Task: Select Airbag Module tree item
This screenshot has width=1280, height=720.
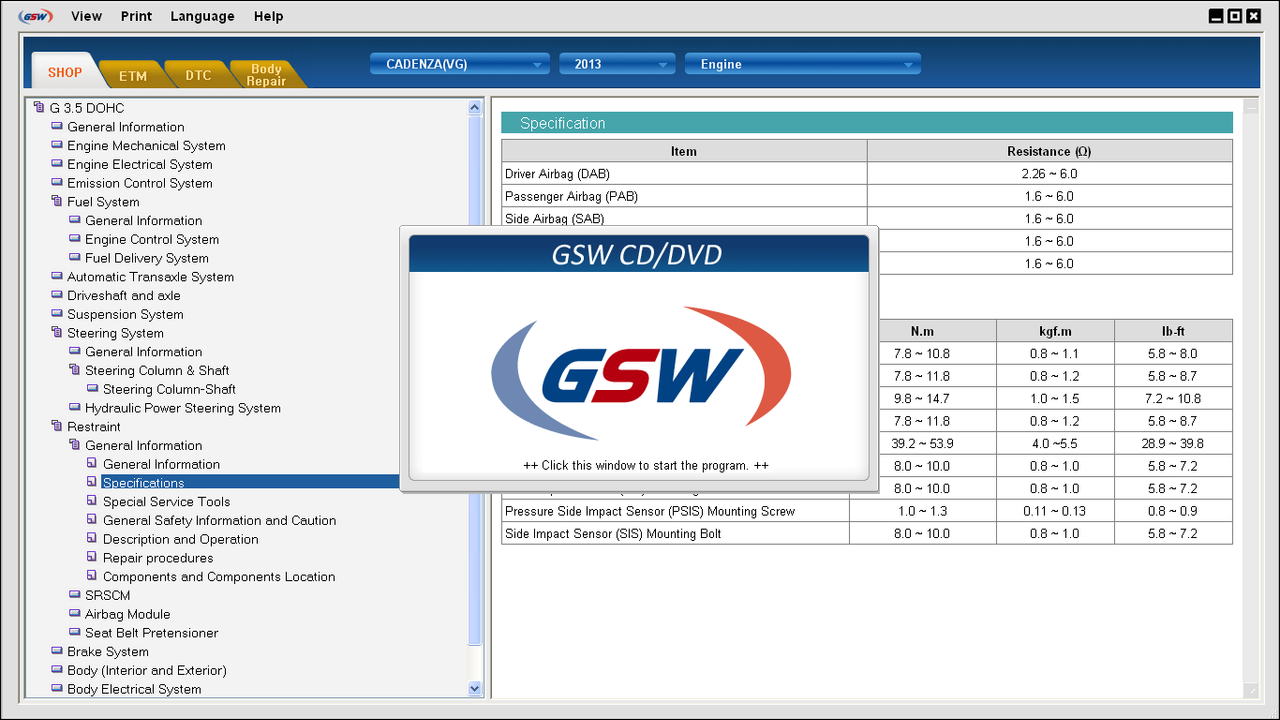Action: coord(128,614)
